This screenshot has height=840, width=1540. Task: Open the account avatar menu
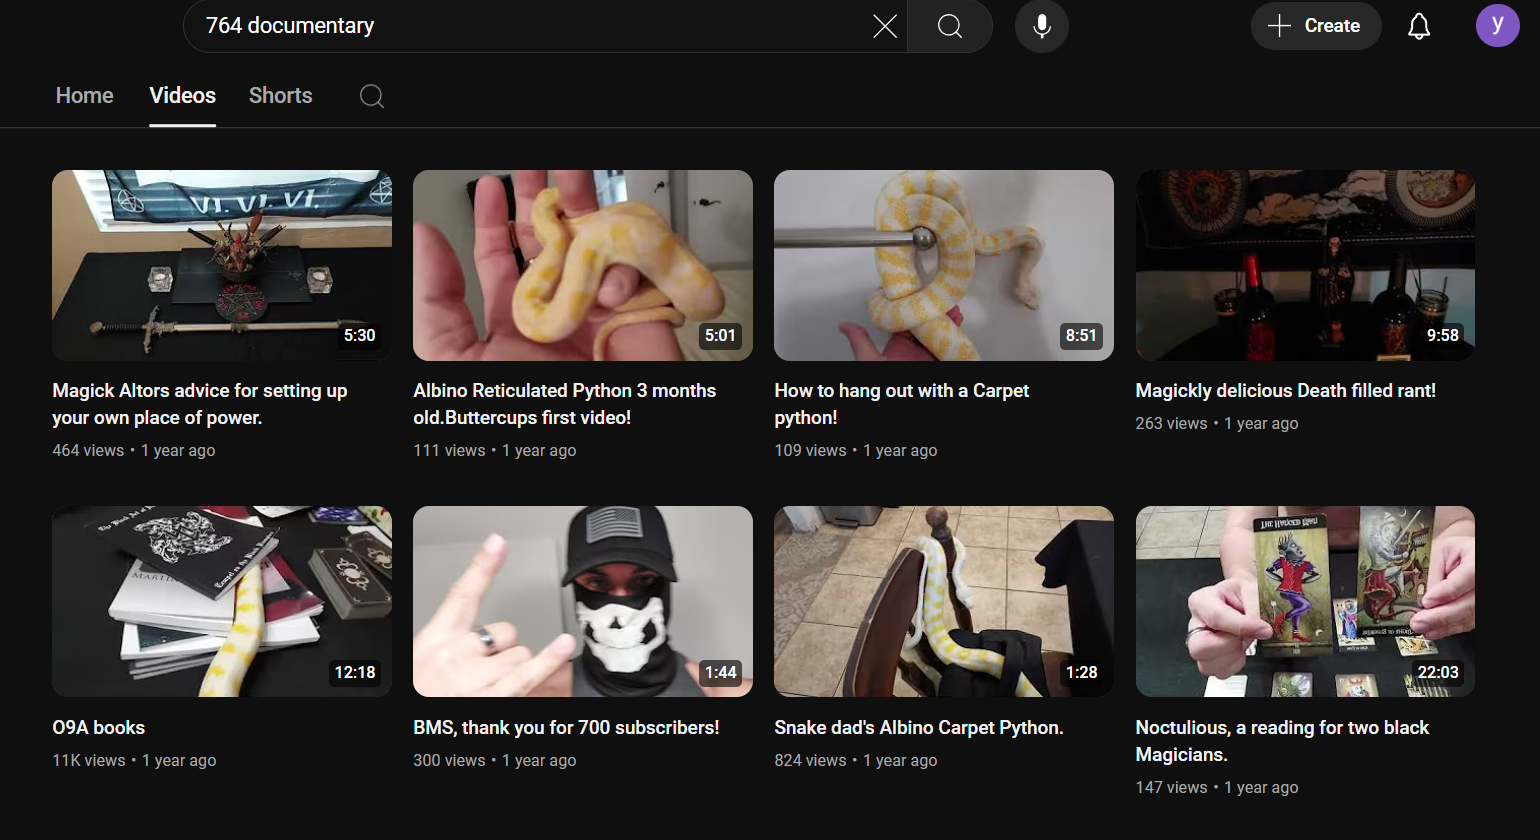click(1497, 25)
